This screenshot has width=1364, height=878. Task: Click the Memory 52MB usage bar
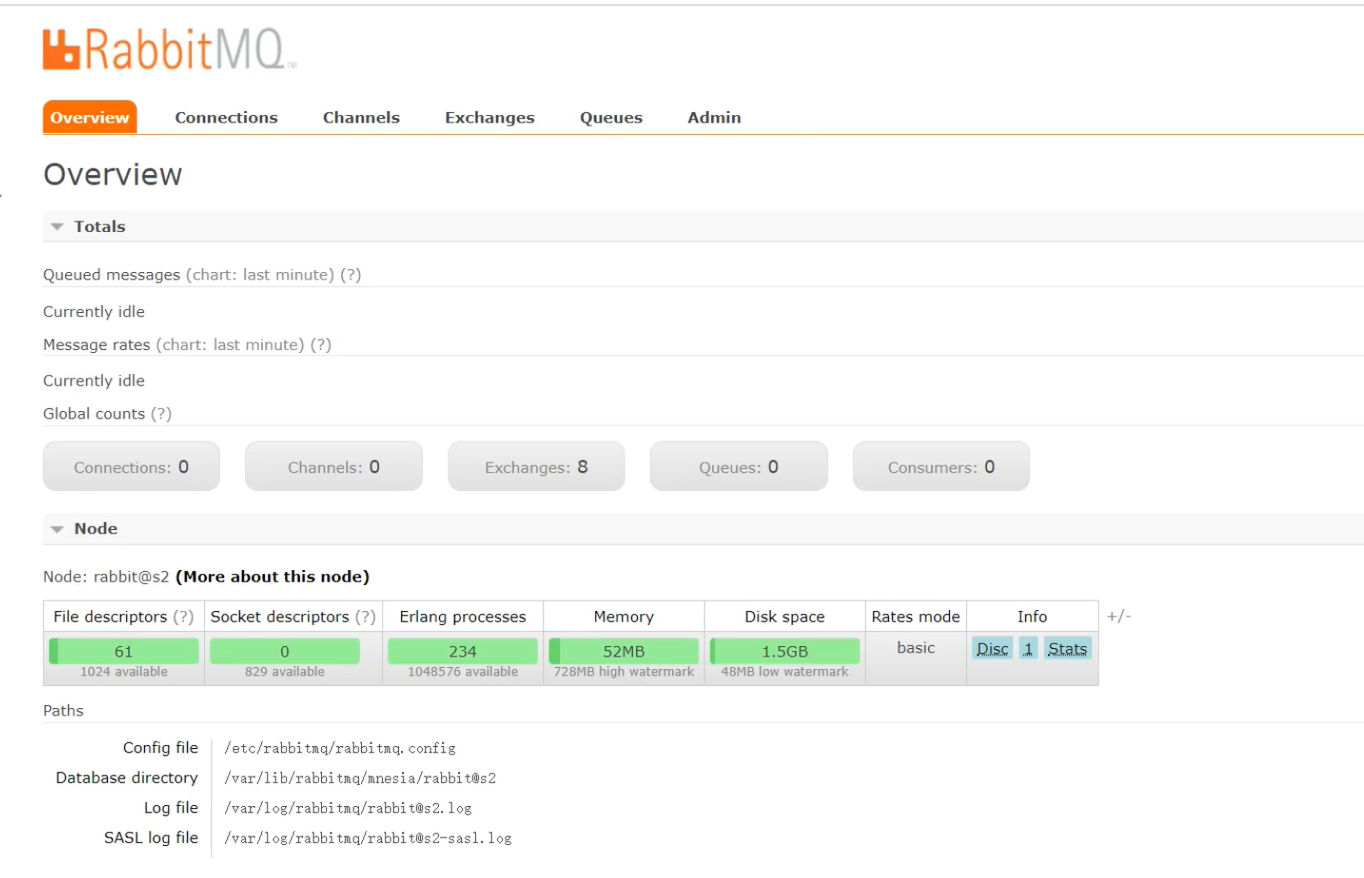tap(624, 651)
